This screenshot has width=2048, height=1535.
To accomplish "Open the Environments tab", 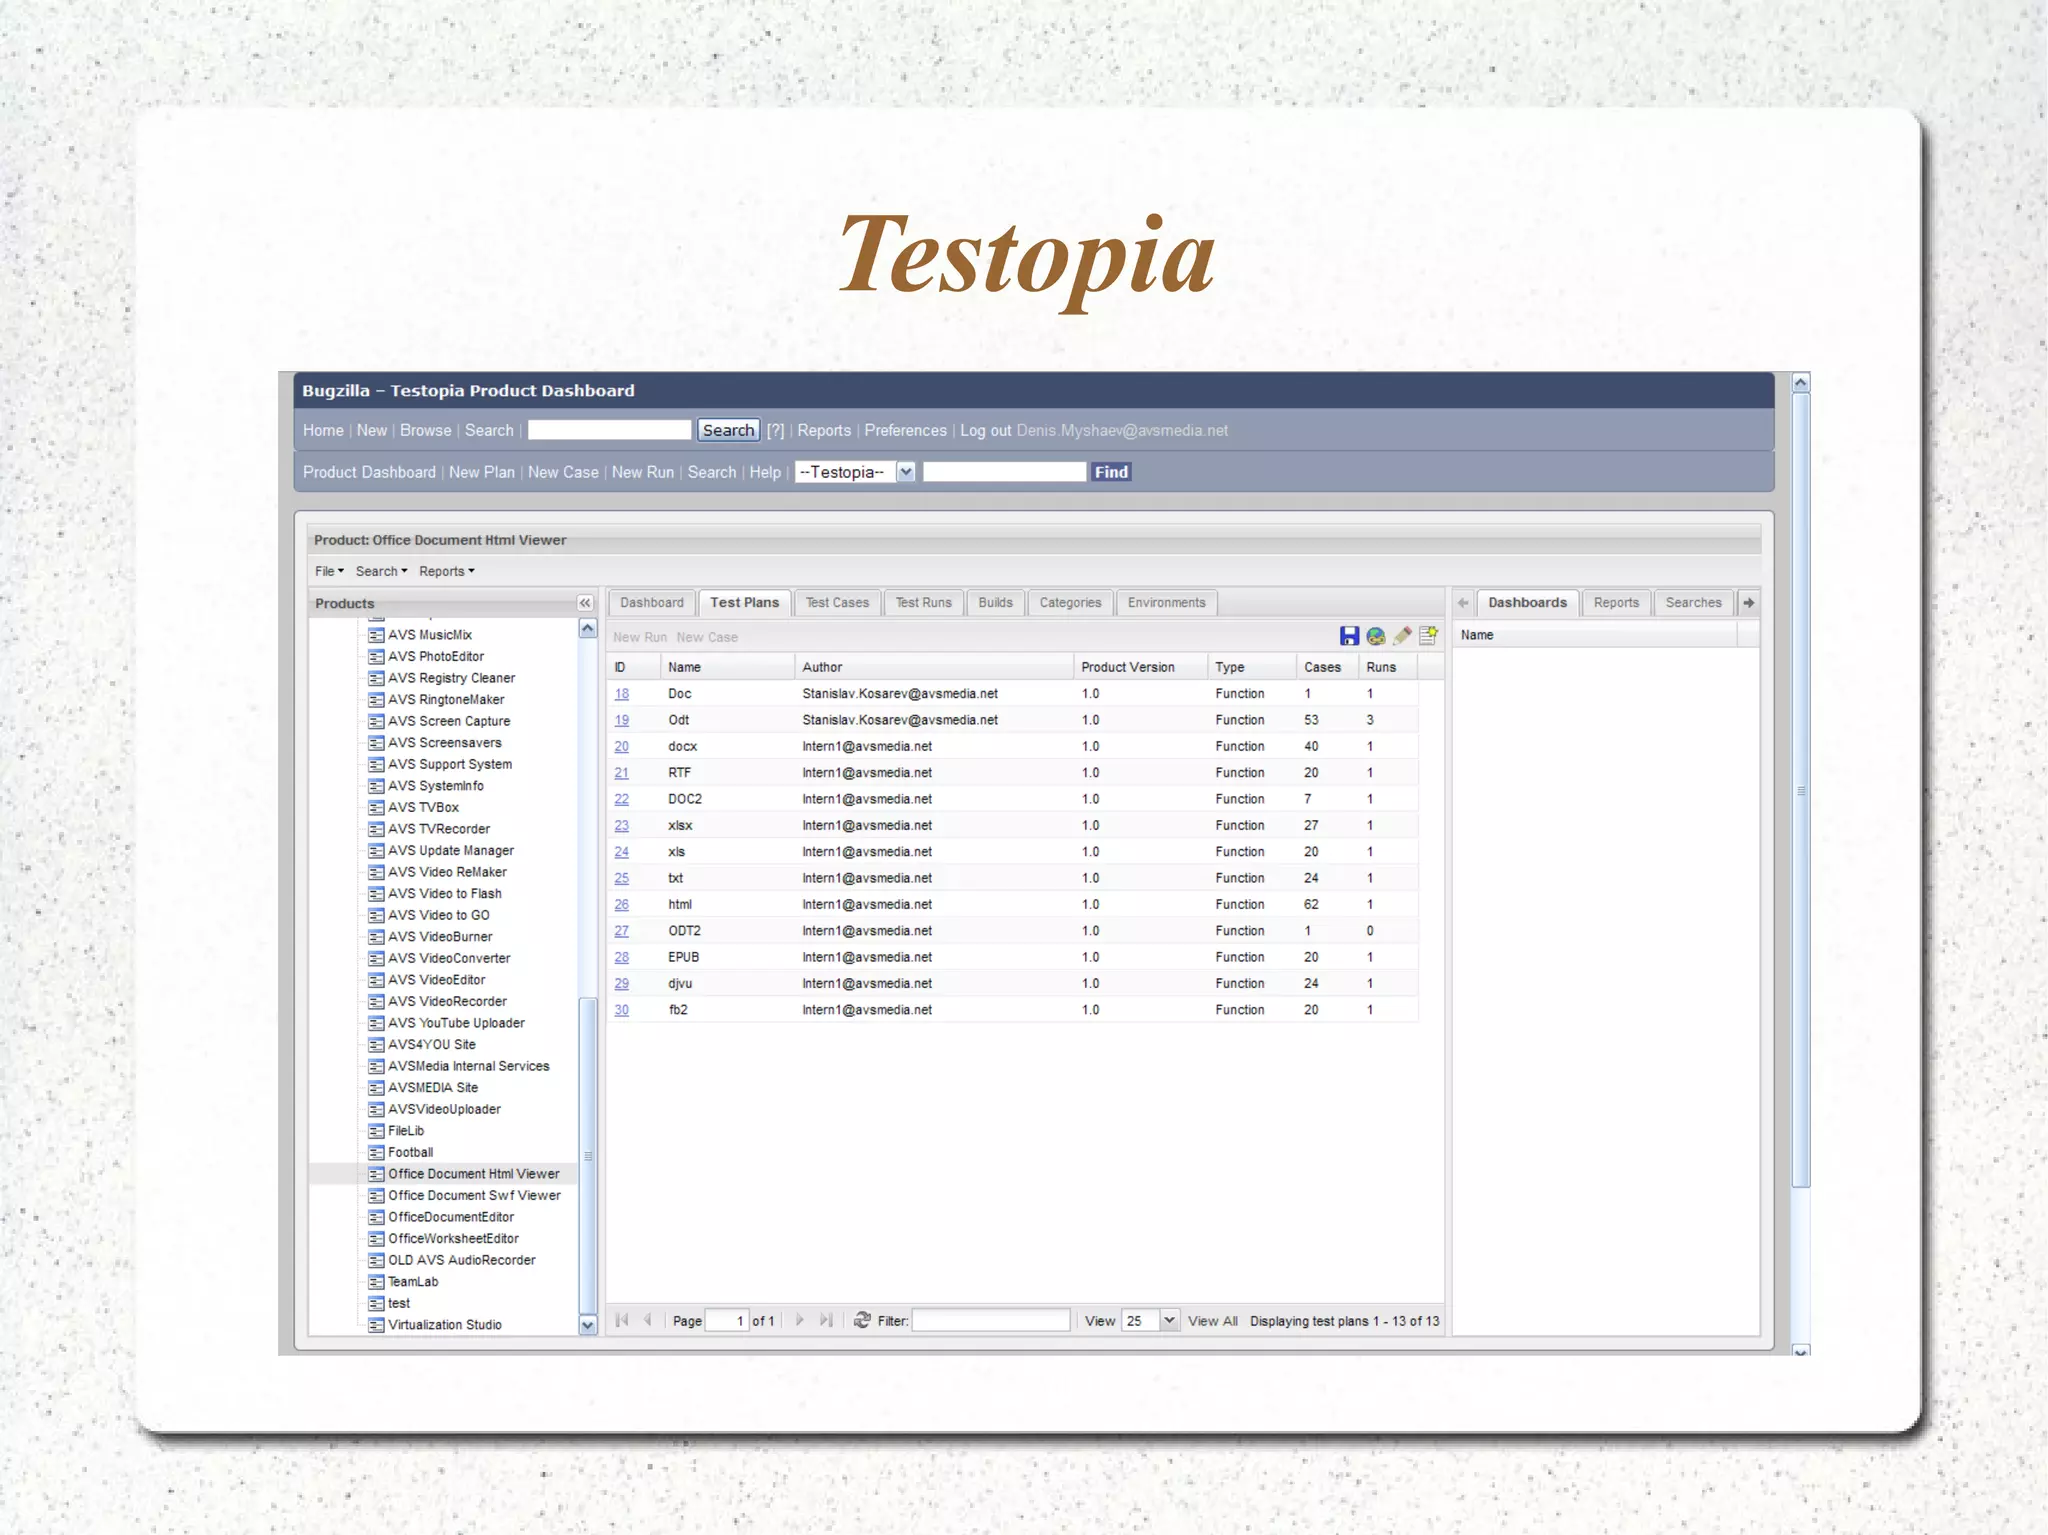I will click(x=1166, y=603).
